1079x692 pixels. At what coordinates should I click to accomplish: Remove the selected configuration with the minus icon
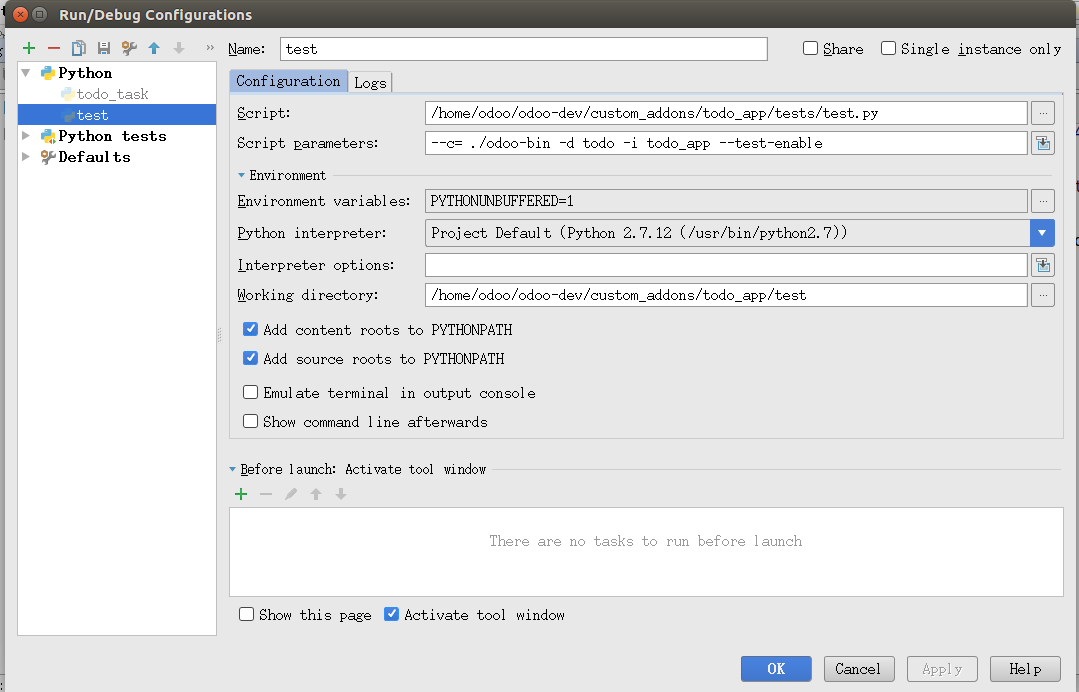coord(54,48)
